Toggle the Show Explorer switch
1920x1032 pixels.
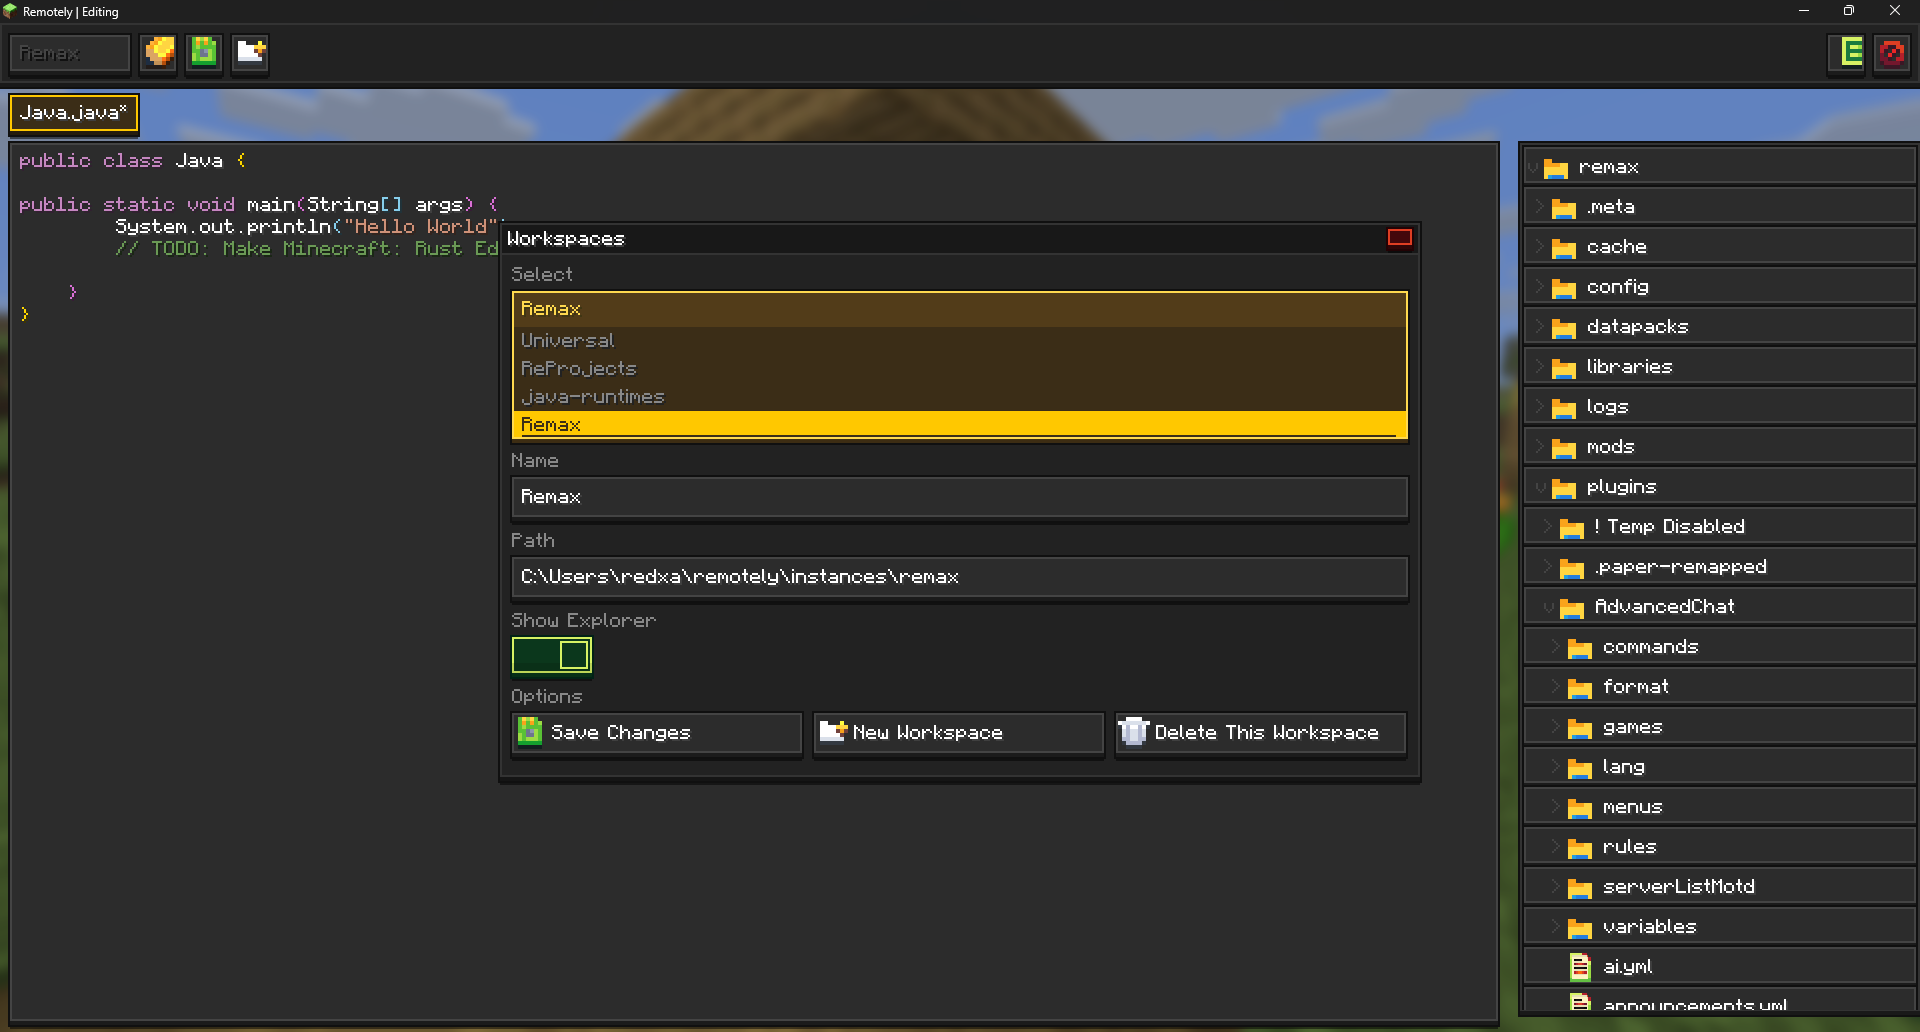(551, 655)
